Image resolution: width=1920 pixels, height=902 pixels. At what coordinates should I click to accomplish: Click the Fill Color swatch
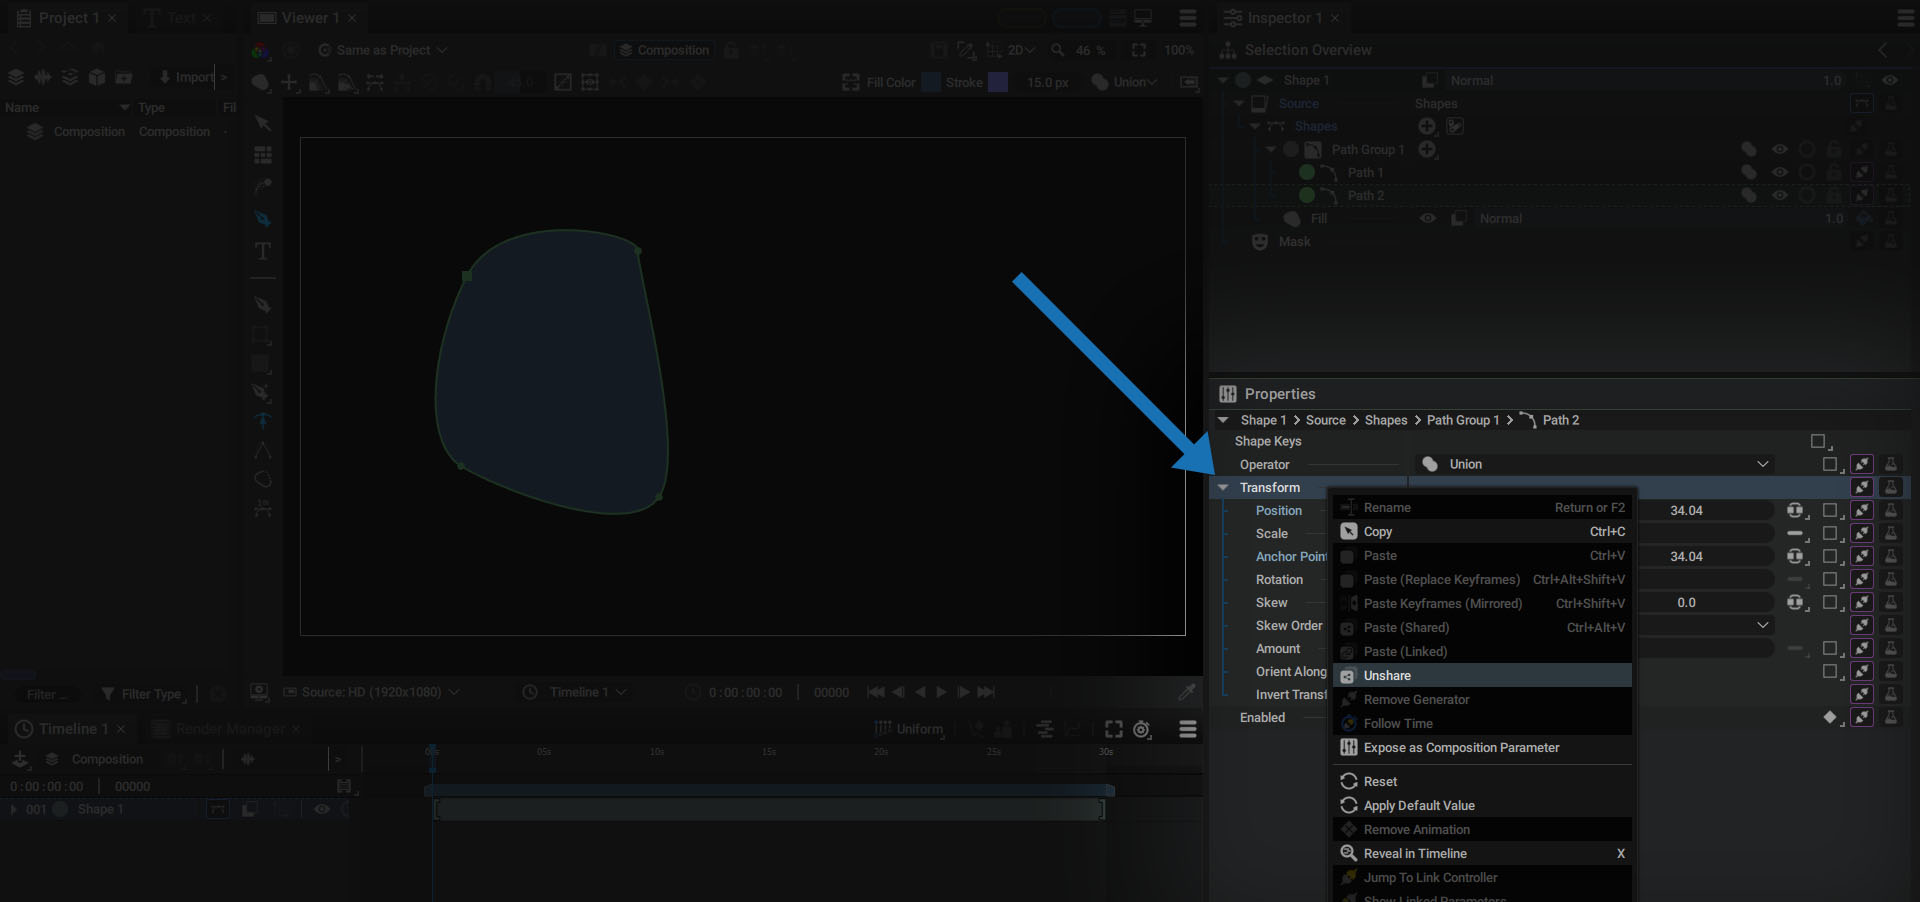(931, 82)
